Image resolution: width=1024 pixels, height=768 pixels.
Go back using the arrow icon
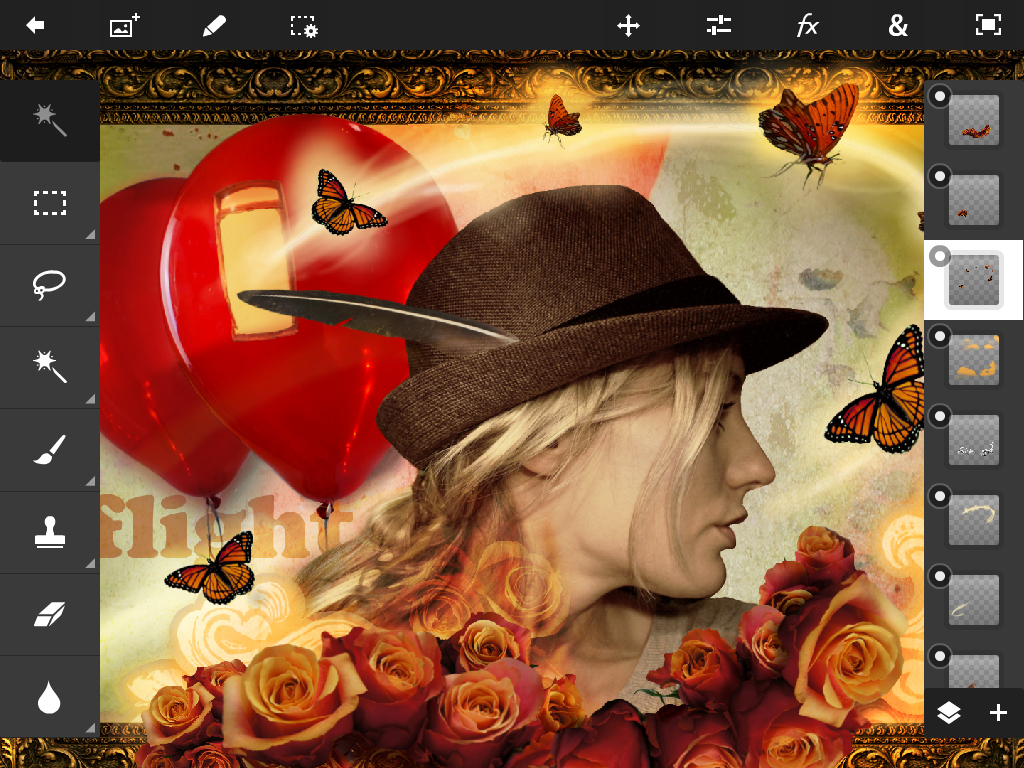tap(36, 26)
